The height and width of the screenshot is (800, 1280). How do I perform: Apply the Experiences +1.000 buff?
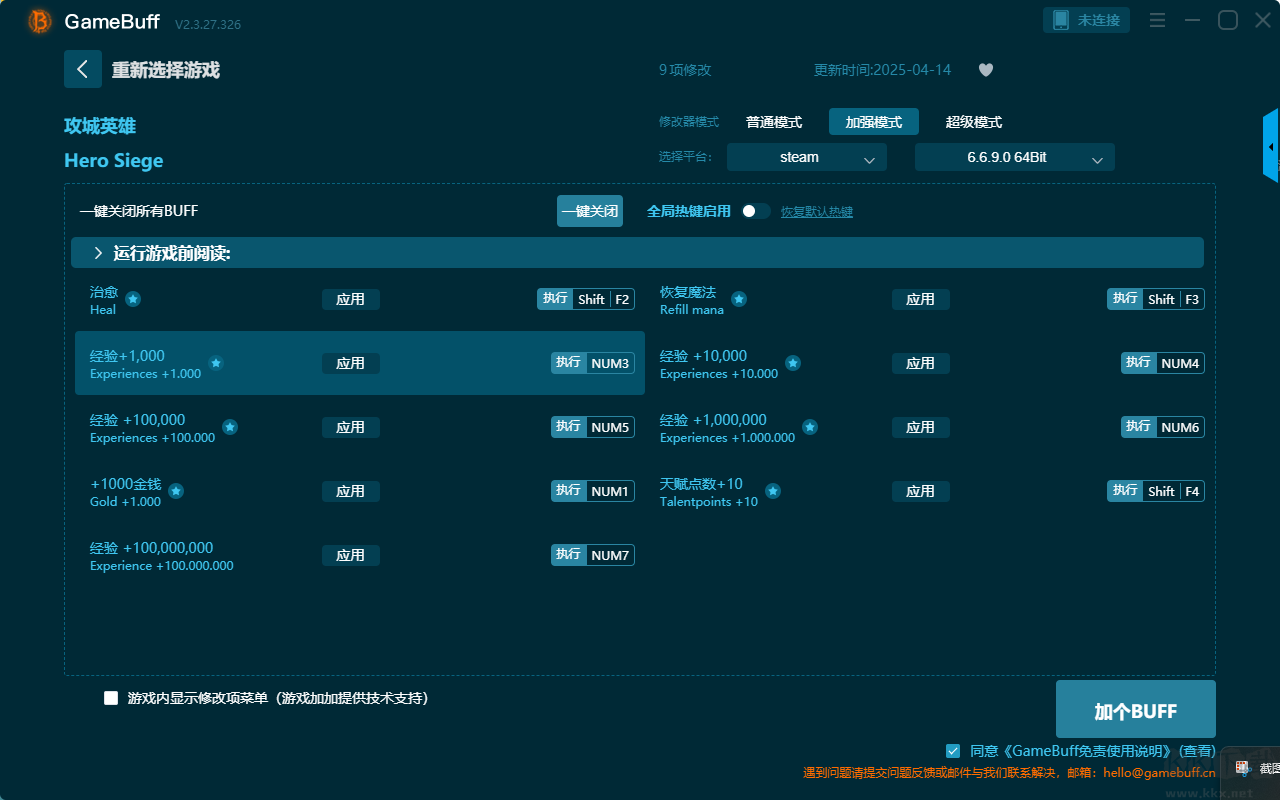(351, 363)
